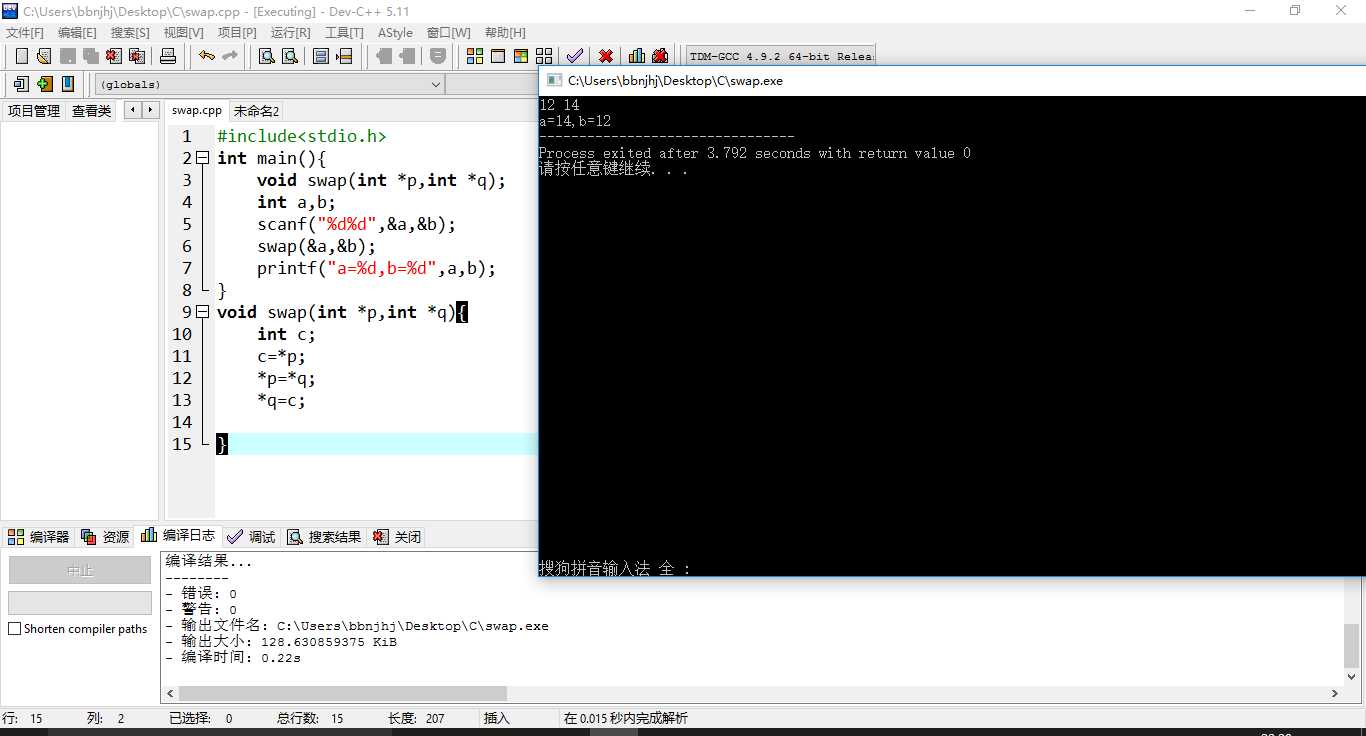Open the 窗口[W] menu
The width and height of the screenshot is (1366, 736).
tap(448, 33)
